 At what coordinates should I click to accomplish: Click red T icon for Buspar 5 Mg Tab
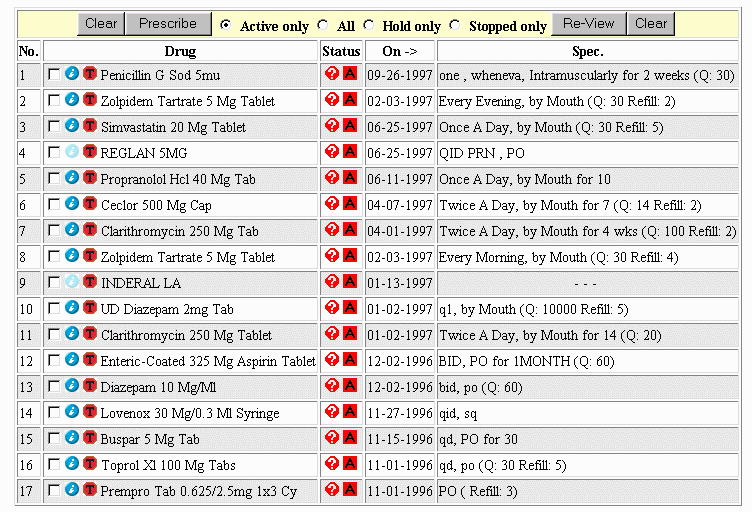point(90,438)
